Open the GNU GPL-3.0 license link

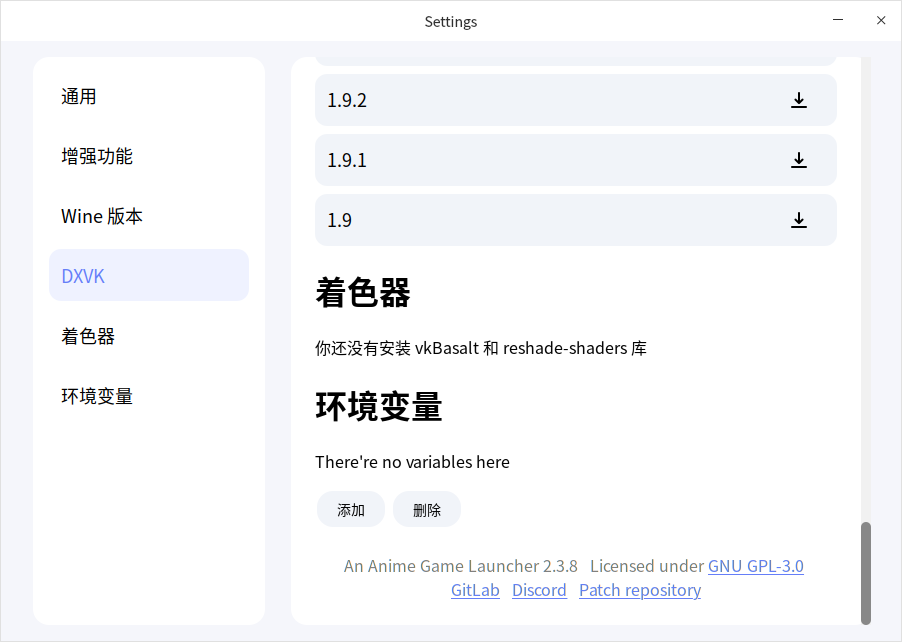[755, 566]
